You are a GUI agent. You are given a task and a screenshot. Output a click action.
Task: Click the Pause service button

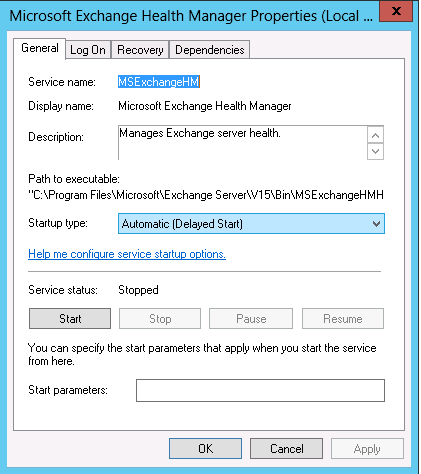tap(251, 319)
